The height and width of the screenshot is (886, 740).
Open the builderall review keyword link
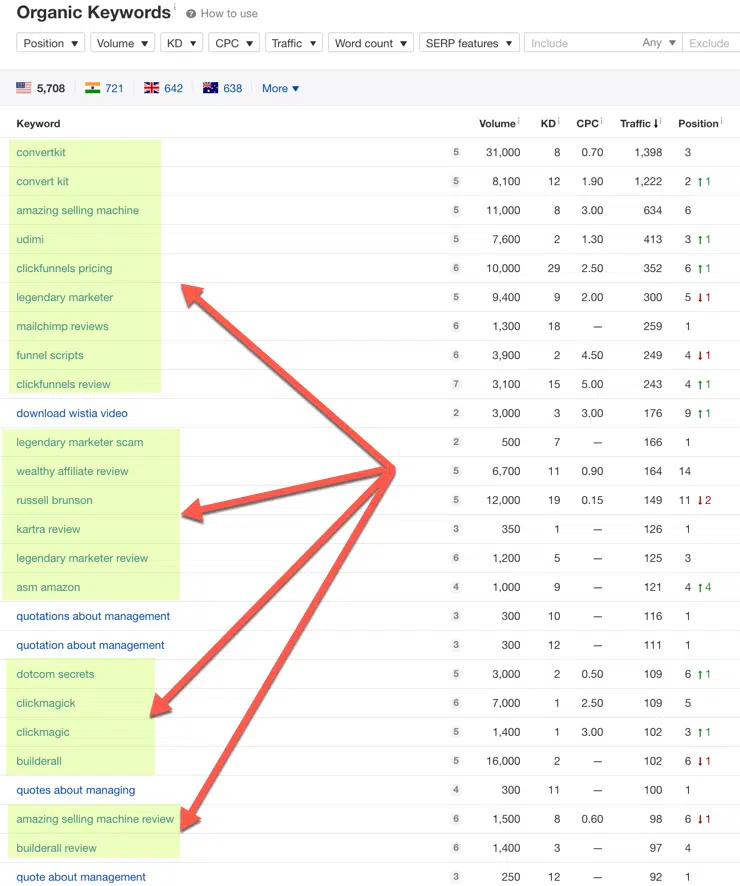pyautogui.click(x=56, y=848)
